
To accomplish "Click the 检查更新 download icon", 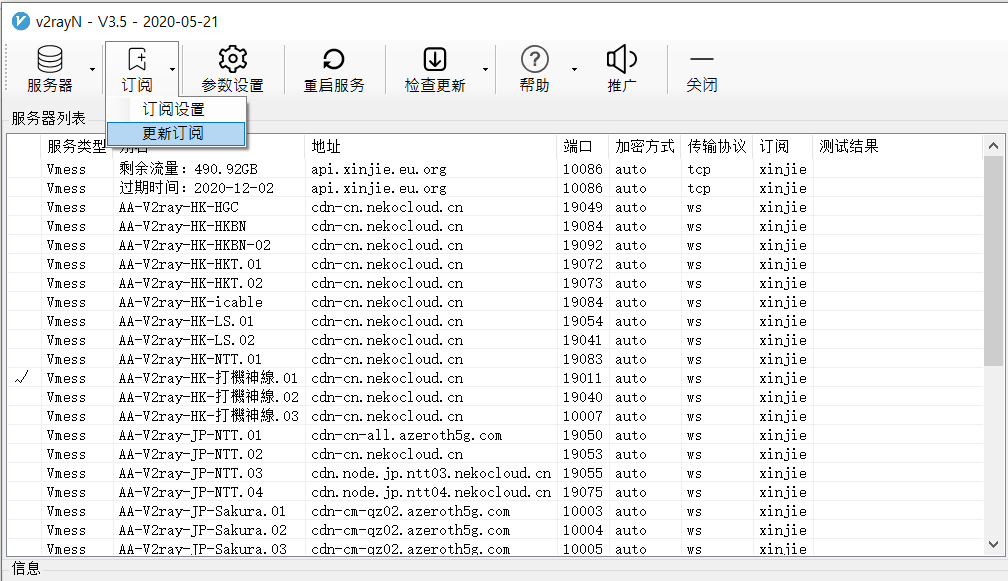I will coord(435,59).
